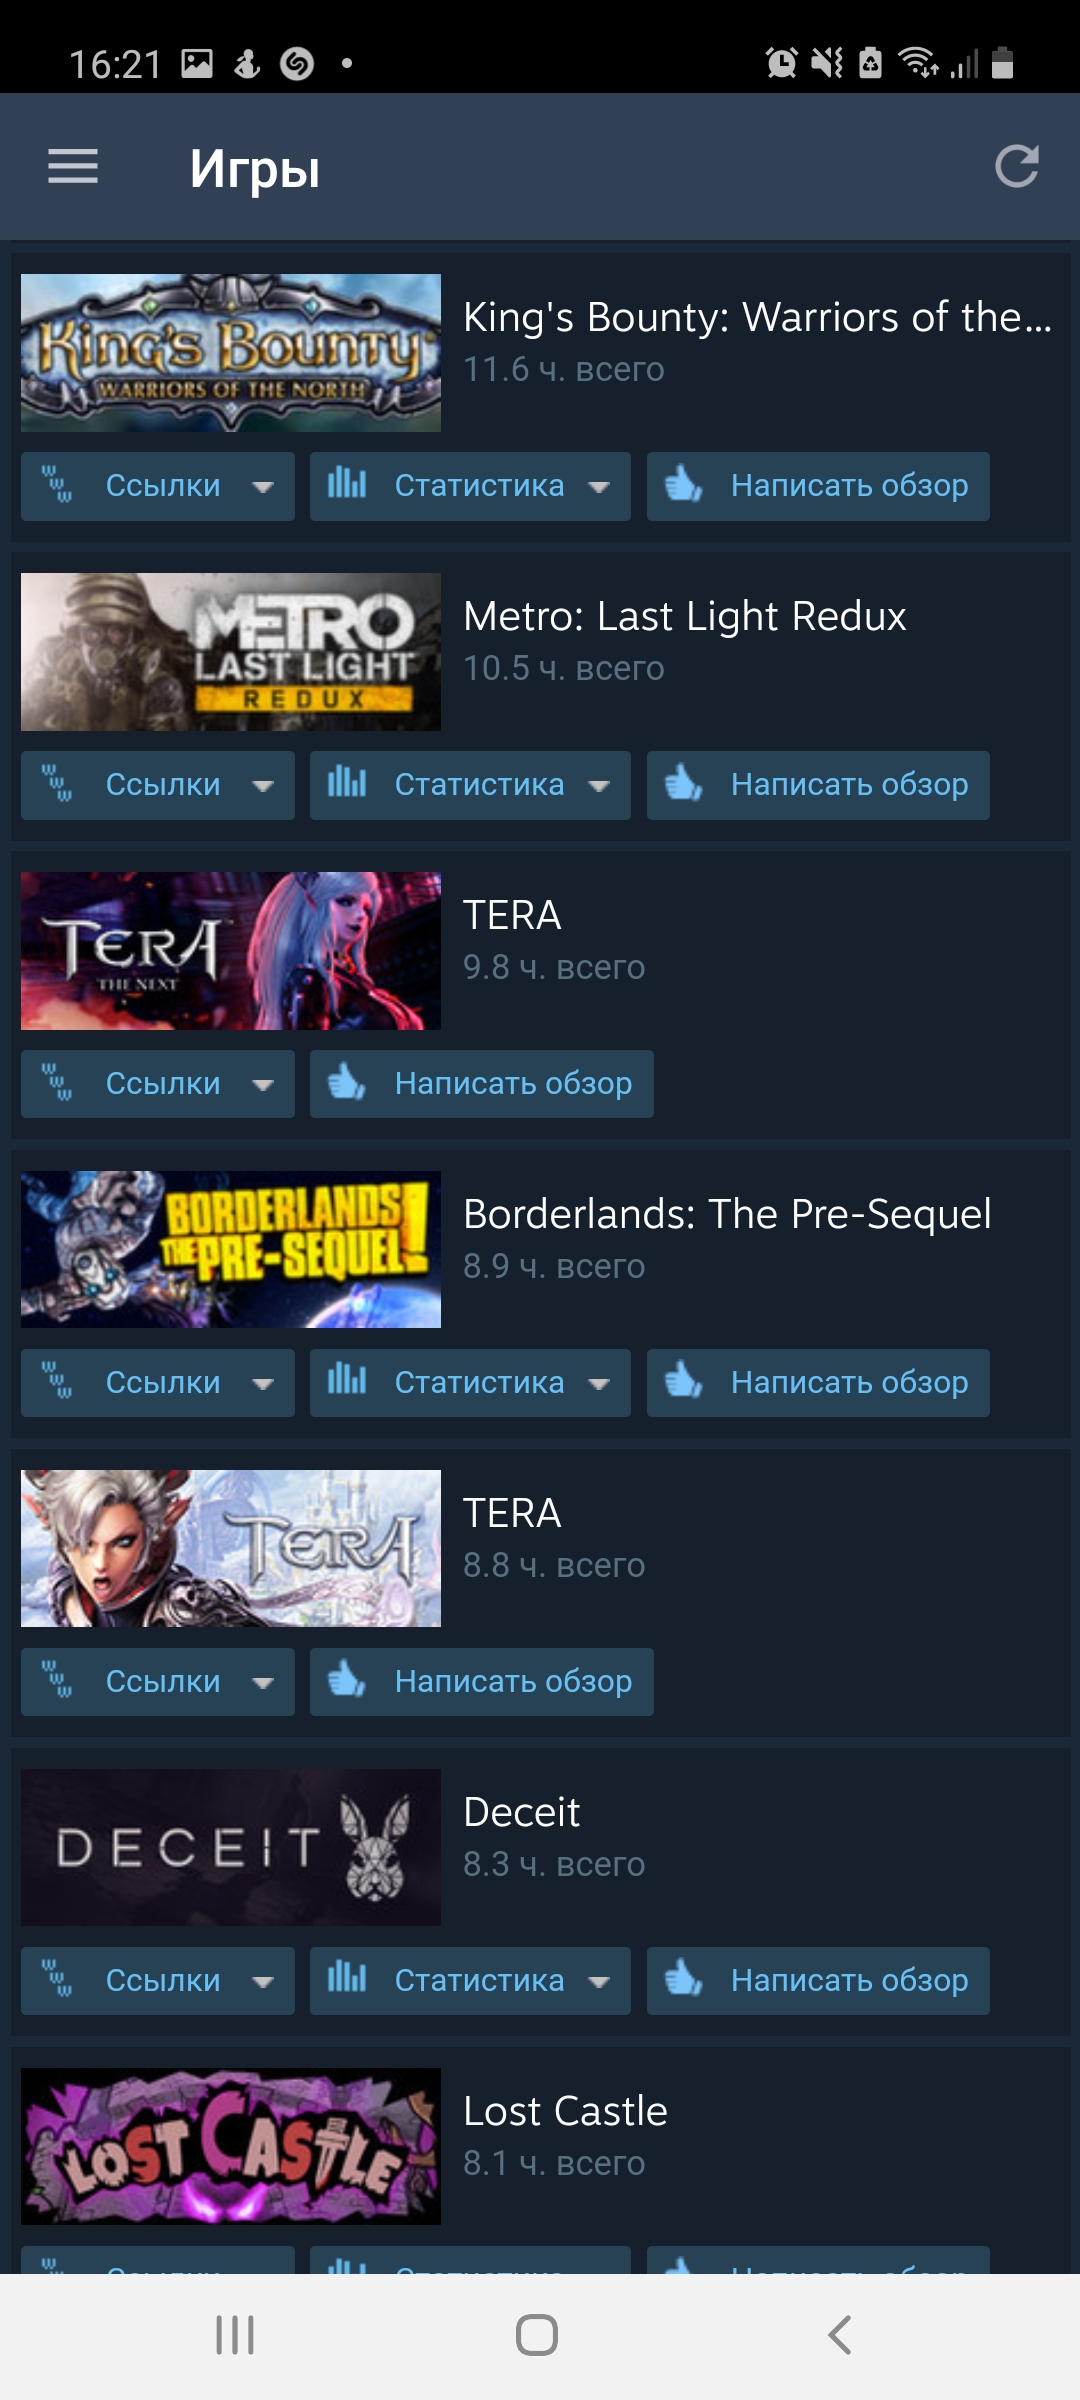
Task: Expand Статистика dropdown for Deceit
Action: point(470,1981)
